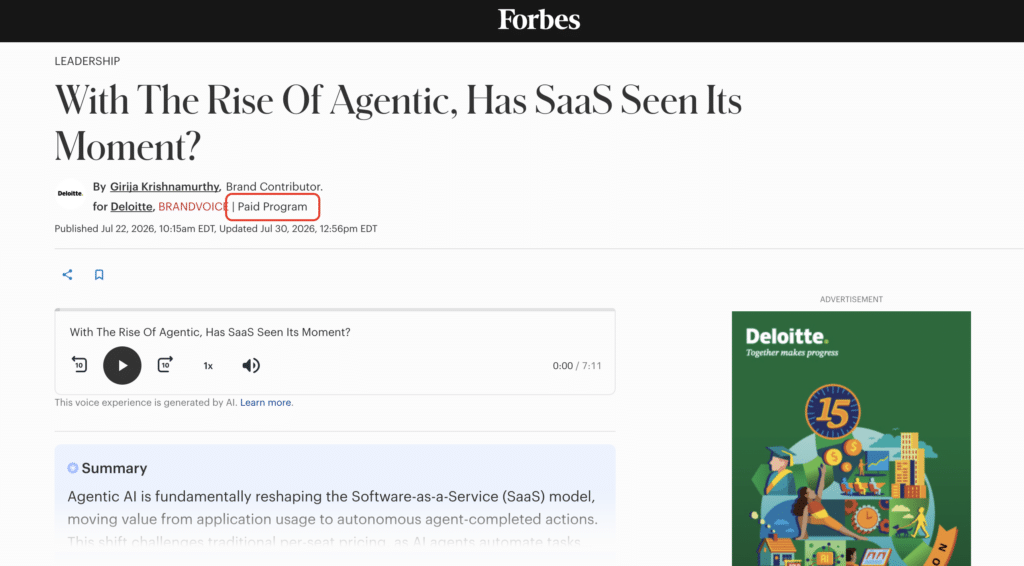Viewport: 1024px width, 566px height.
Task: Rewind audio 10 seconds
Action: coord(79,364)
